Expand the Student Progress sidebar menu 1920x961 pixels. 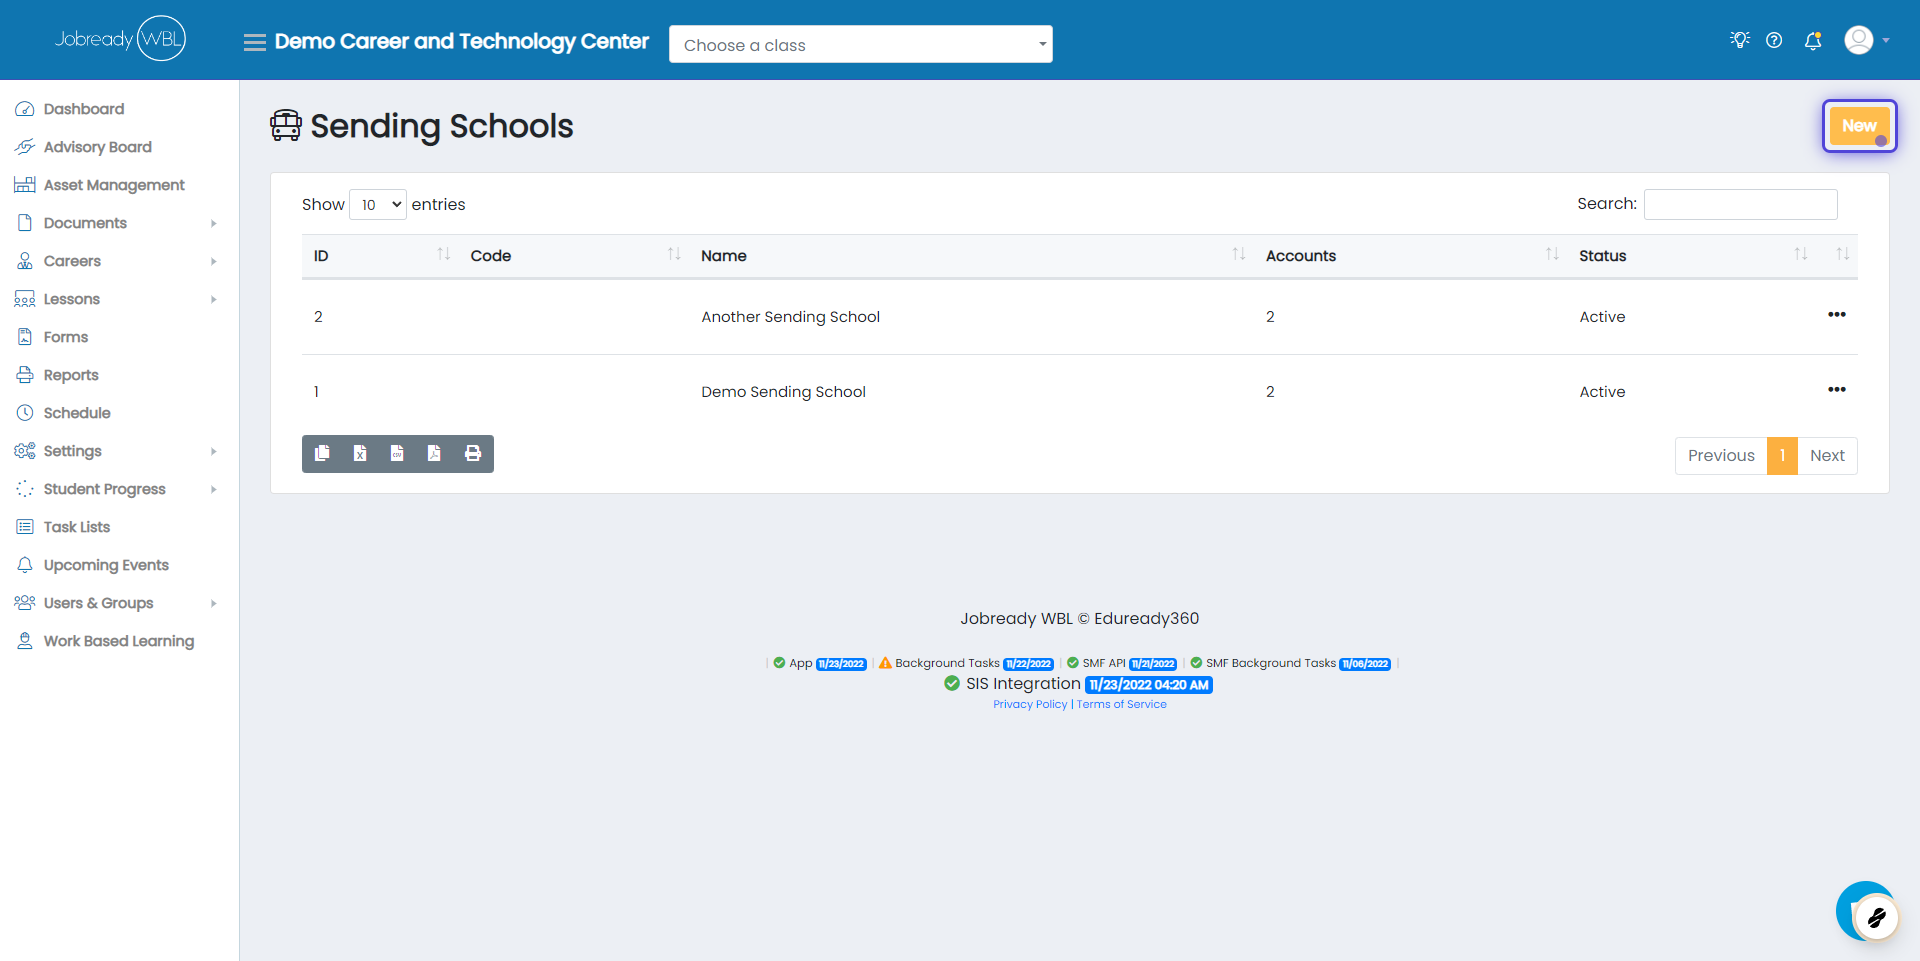coord(116,489)
